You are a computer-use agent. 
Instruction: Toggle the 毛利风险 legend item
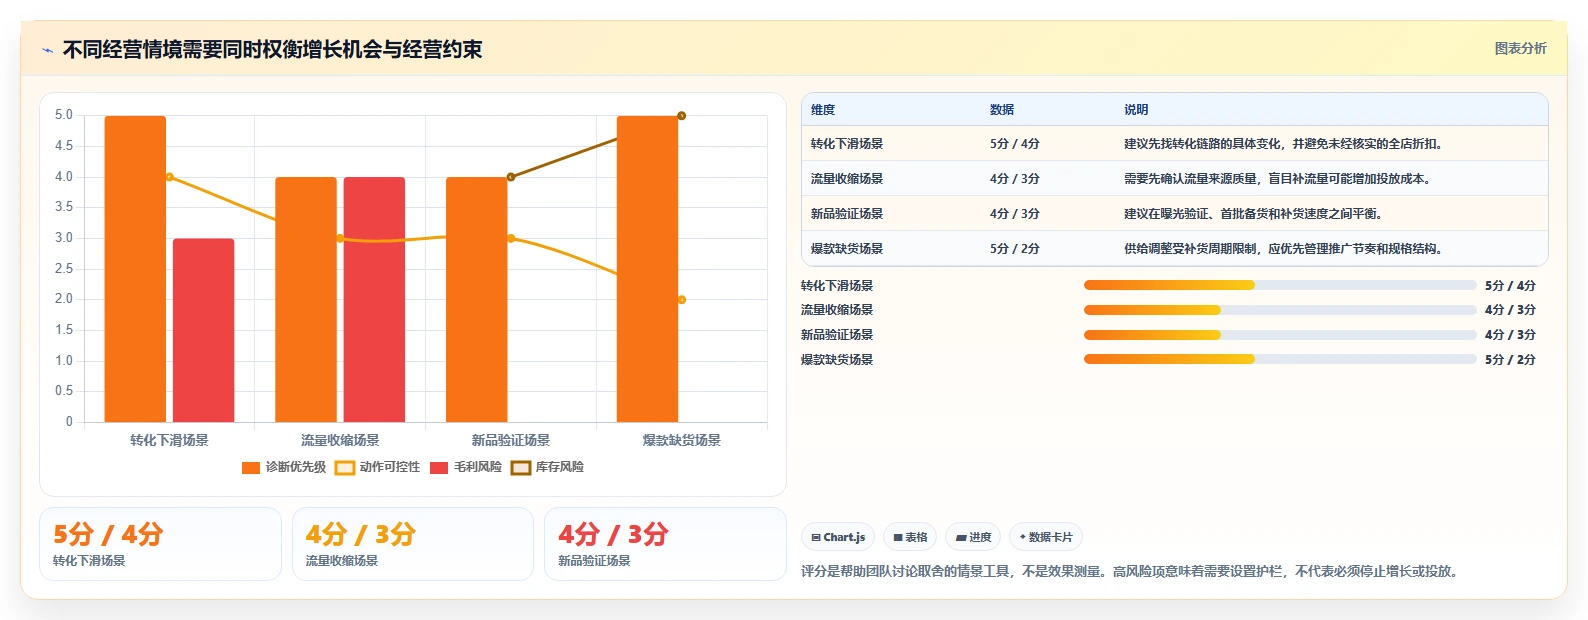point(465,467)
